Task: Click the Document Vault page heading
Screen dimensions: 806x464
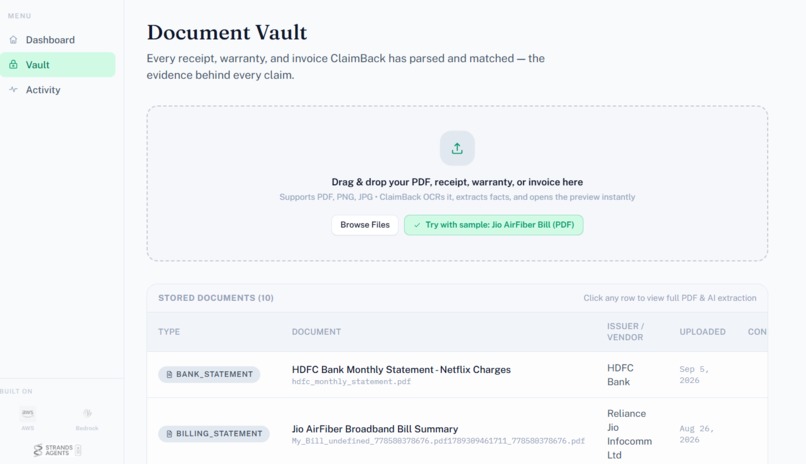Action: pos(227,32)
